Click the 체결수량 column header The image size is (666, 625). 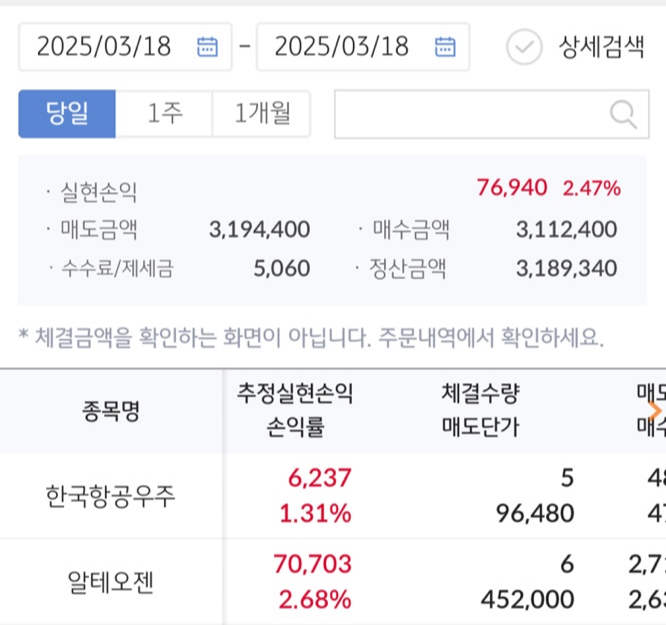tap(480, 393)
